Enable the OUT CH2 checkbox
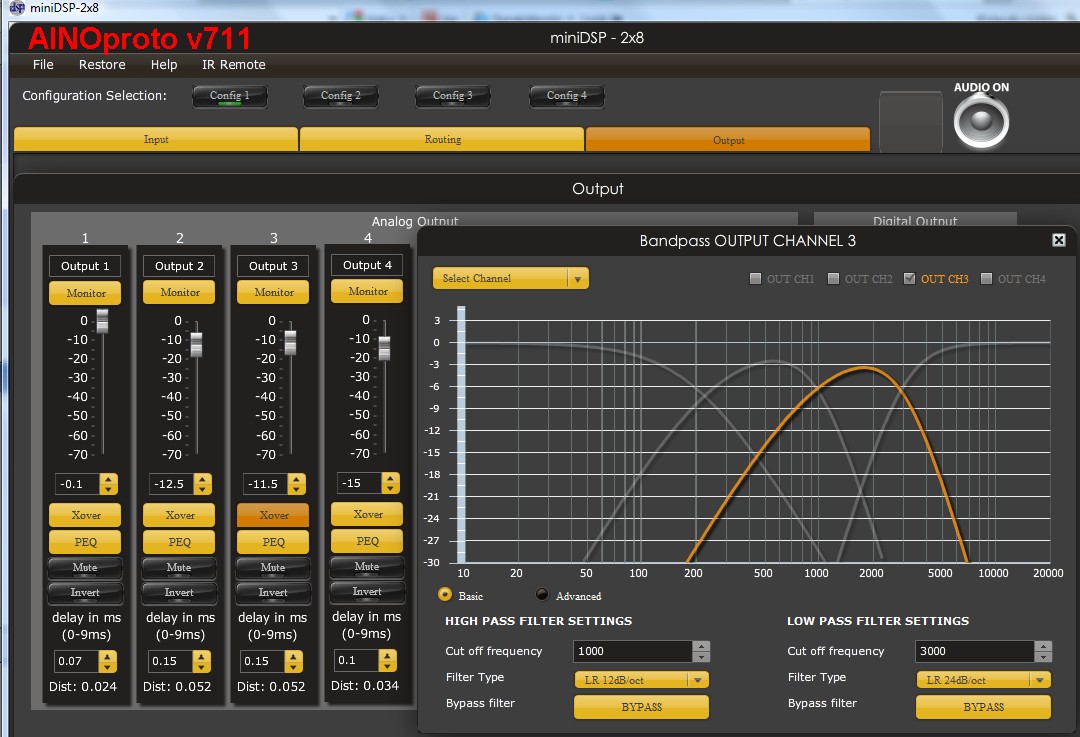This screenshot has height=737, width=1080. (x=833, y=278)
